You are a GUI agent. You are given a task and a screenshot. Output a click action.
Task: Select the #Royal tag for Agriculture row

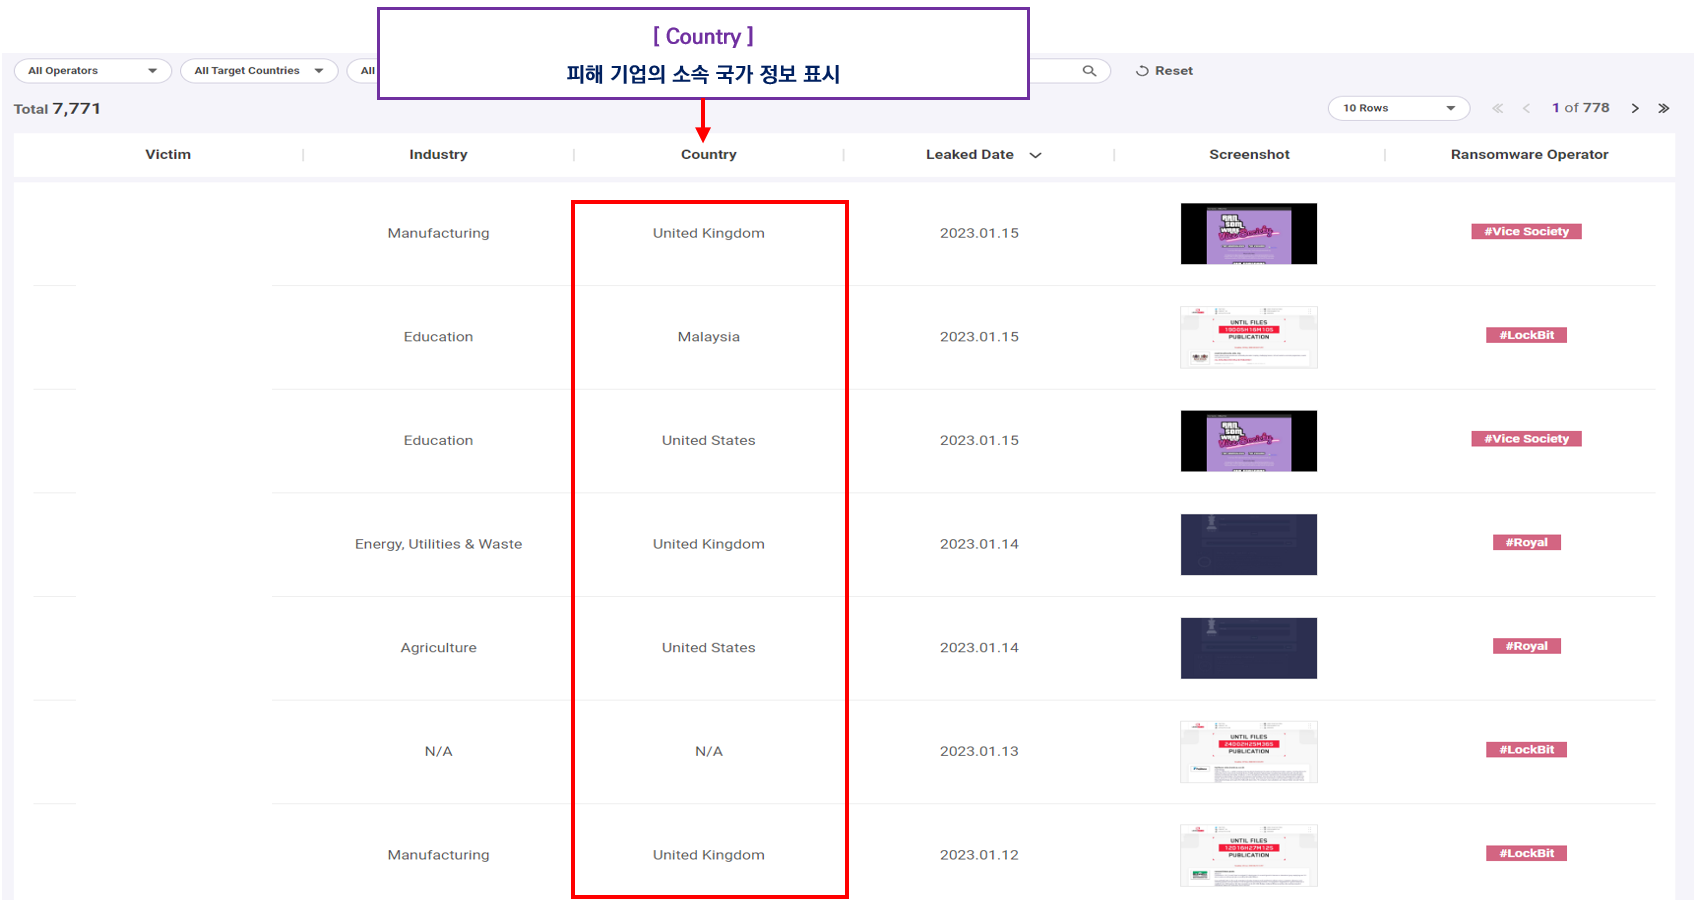[x=1526, y=646]
